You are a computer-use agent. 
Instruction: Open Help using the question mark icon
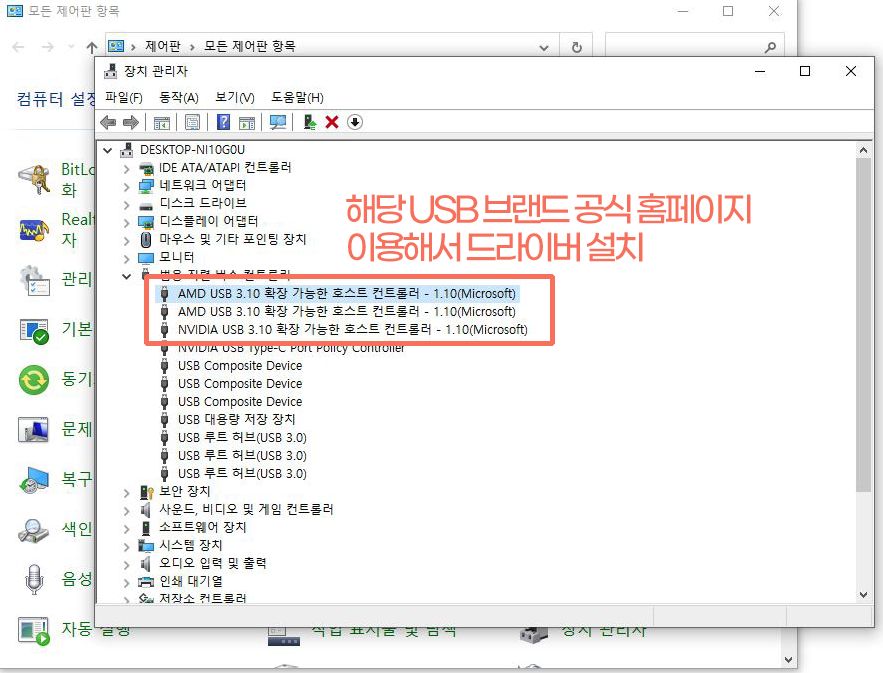223,122
